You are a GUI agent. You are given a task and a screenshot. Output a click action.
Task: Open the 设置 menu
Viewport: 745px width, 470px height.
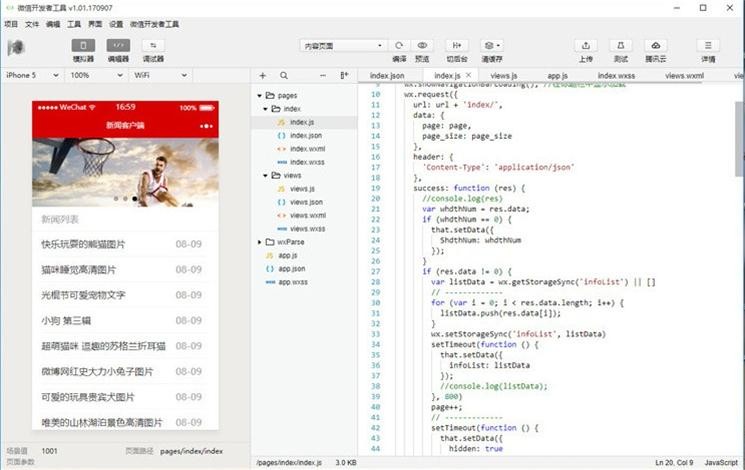point(115,24)
